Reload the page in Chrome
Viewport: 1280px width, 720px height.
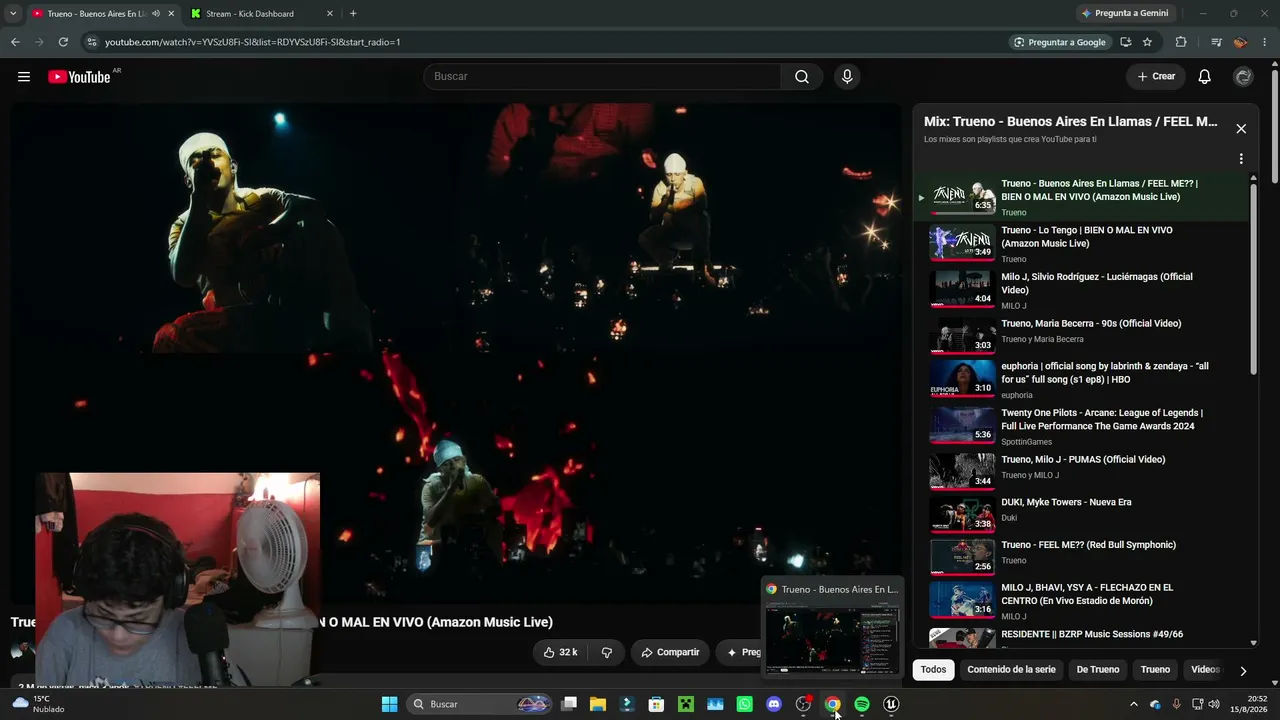[63, 42]
